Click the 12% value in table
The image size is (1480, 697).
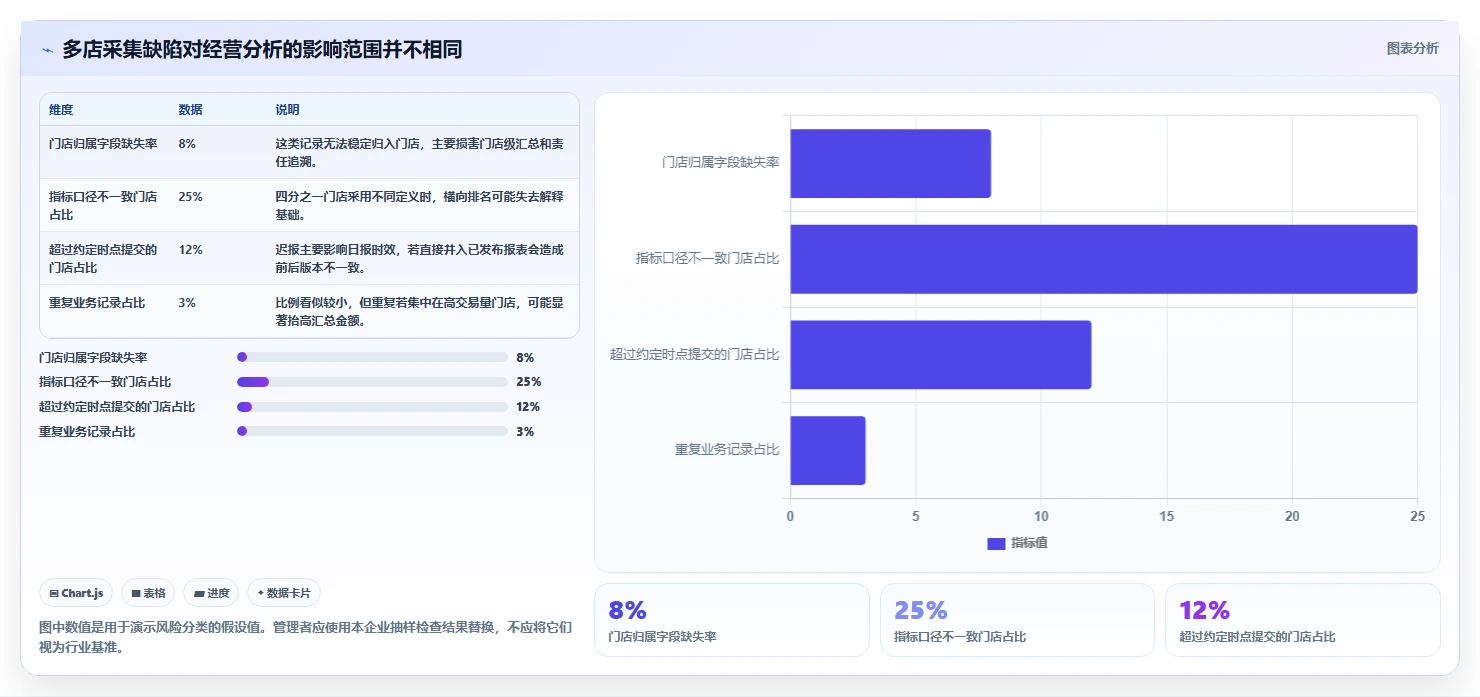[x=190, y=250]
